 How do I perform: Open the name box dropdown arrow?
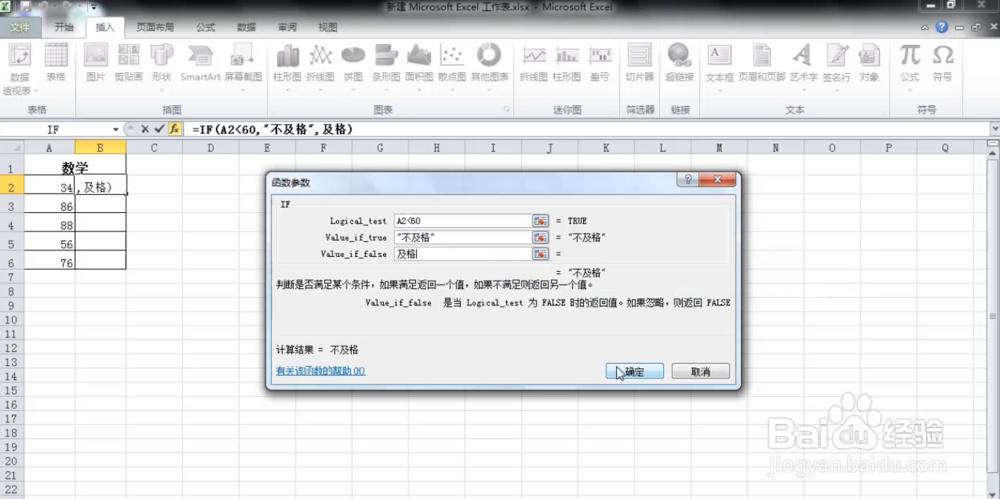click(x=115, y=130)
